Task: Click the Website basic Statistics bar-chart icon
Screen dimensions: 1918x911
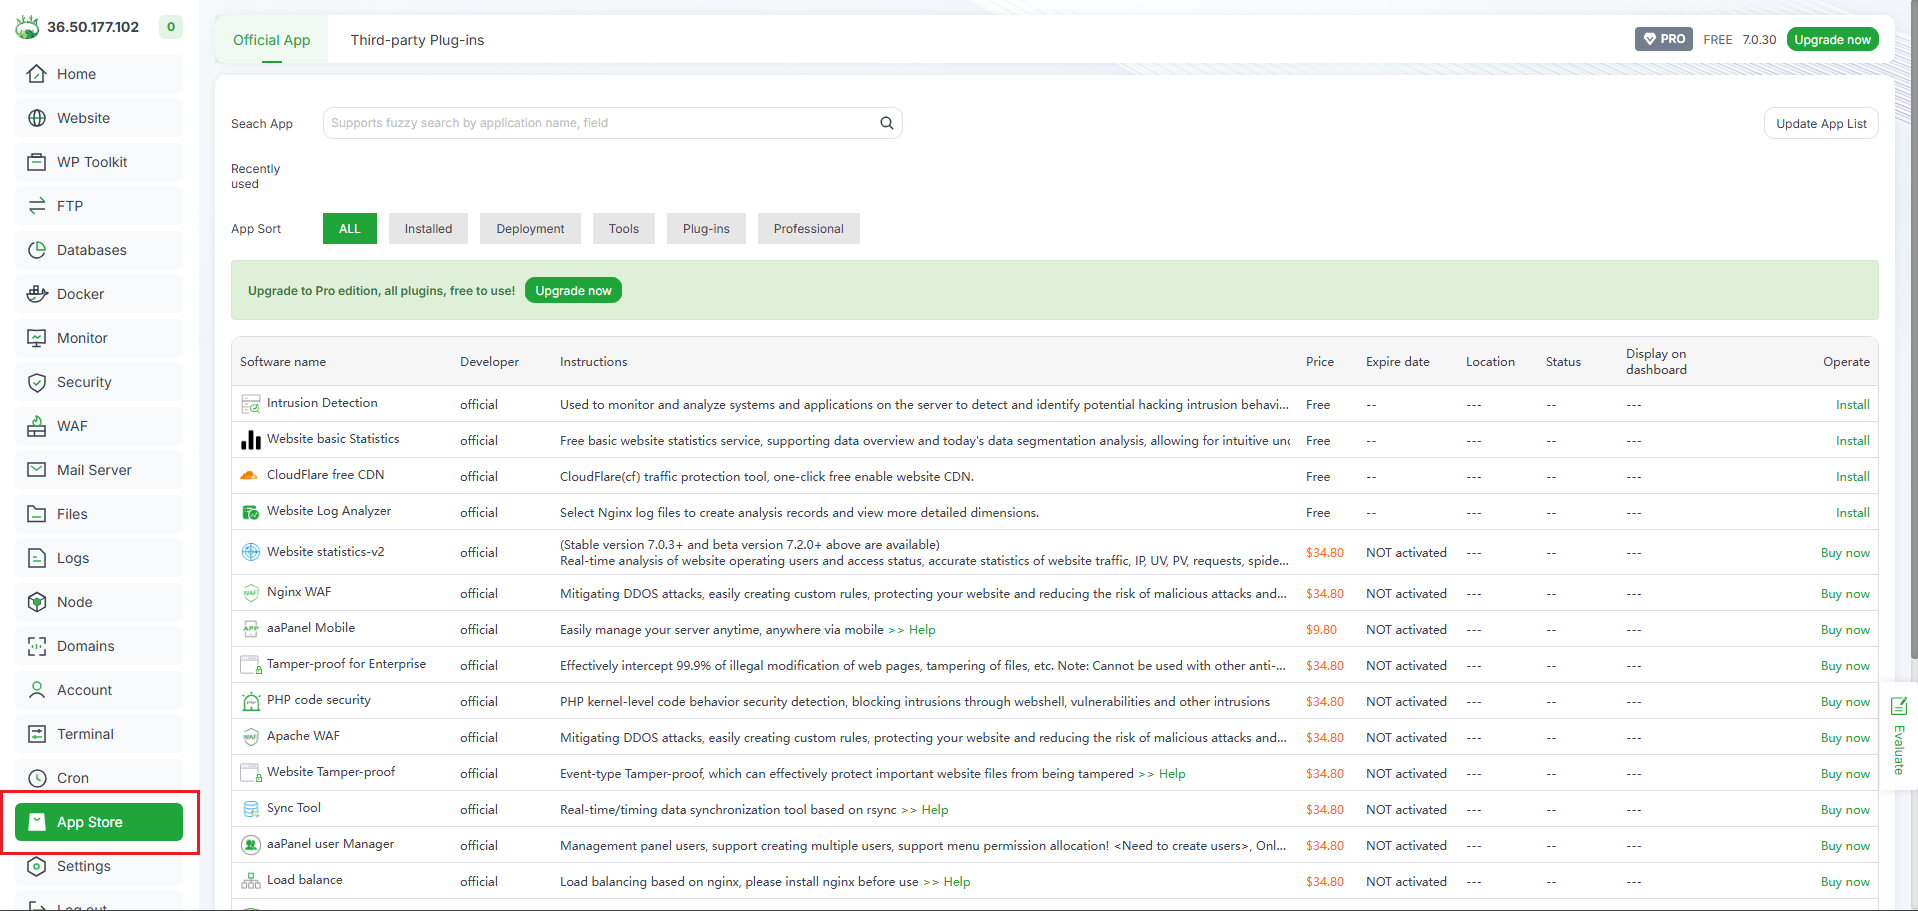Action: [251, 440]
